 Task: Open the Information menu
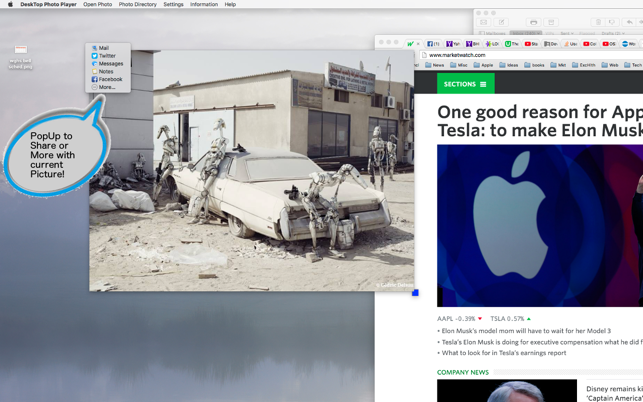tap(204, 5)
